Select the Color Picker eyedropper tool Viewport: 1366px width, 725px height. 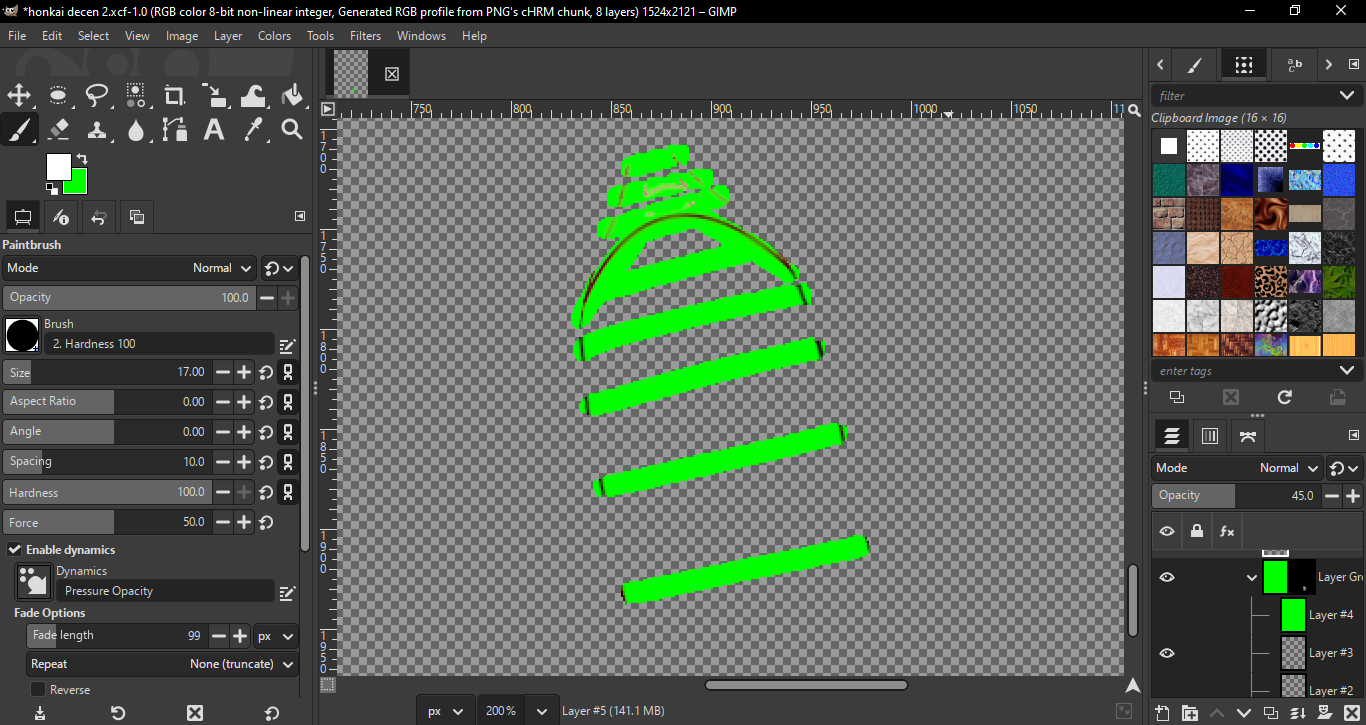coord(253,129)
